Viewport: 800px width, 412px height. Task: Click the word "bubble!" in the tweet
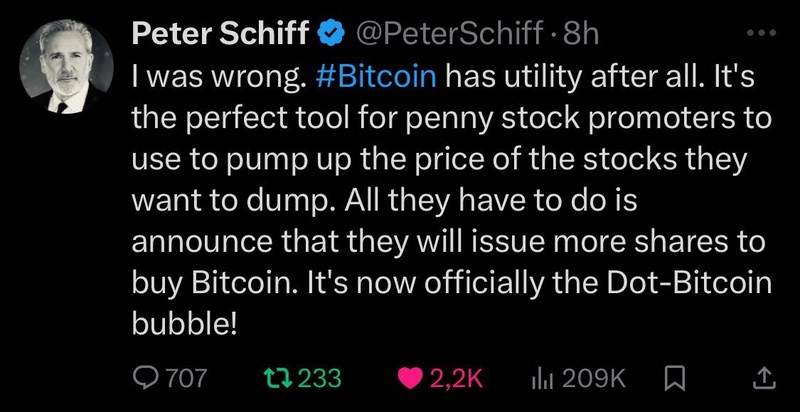[185, 322]
